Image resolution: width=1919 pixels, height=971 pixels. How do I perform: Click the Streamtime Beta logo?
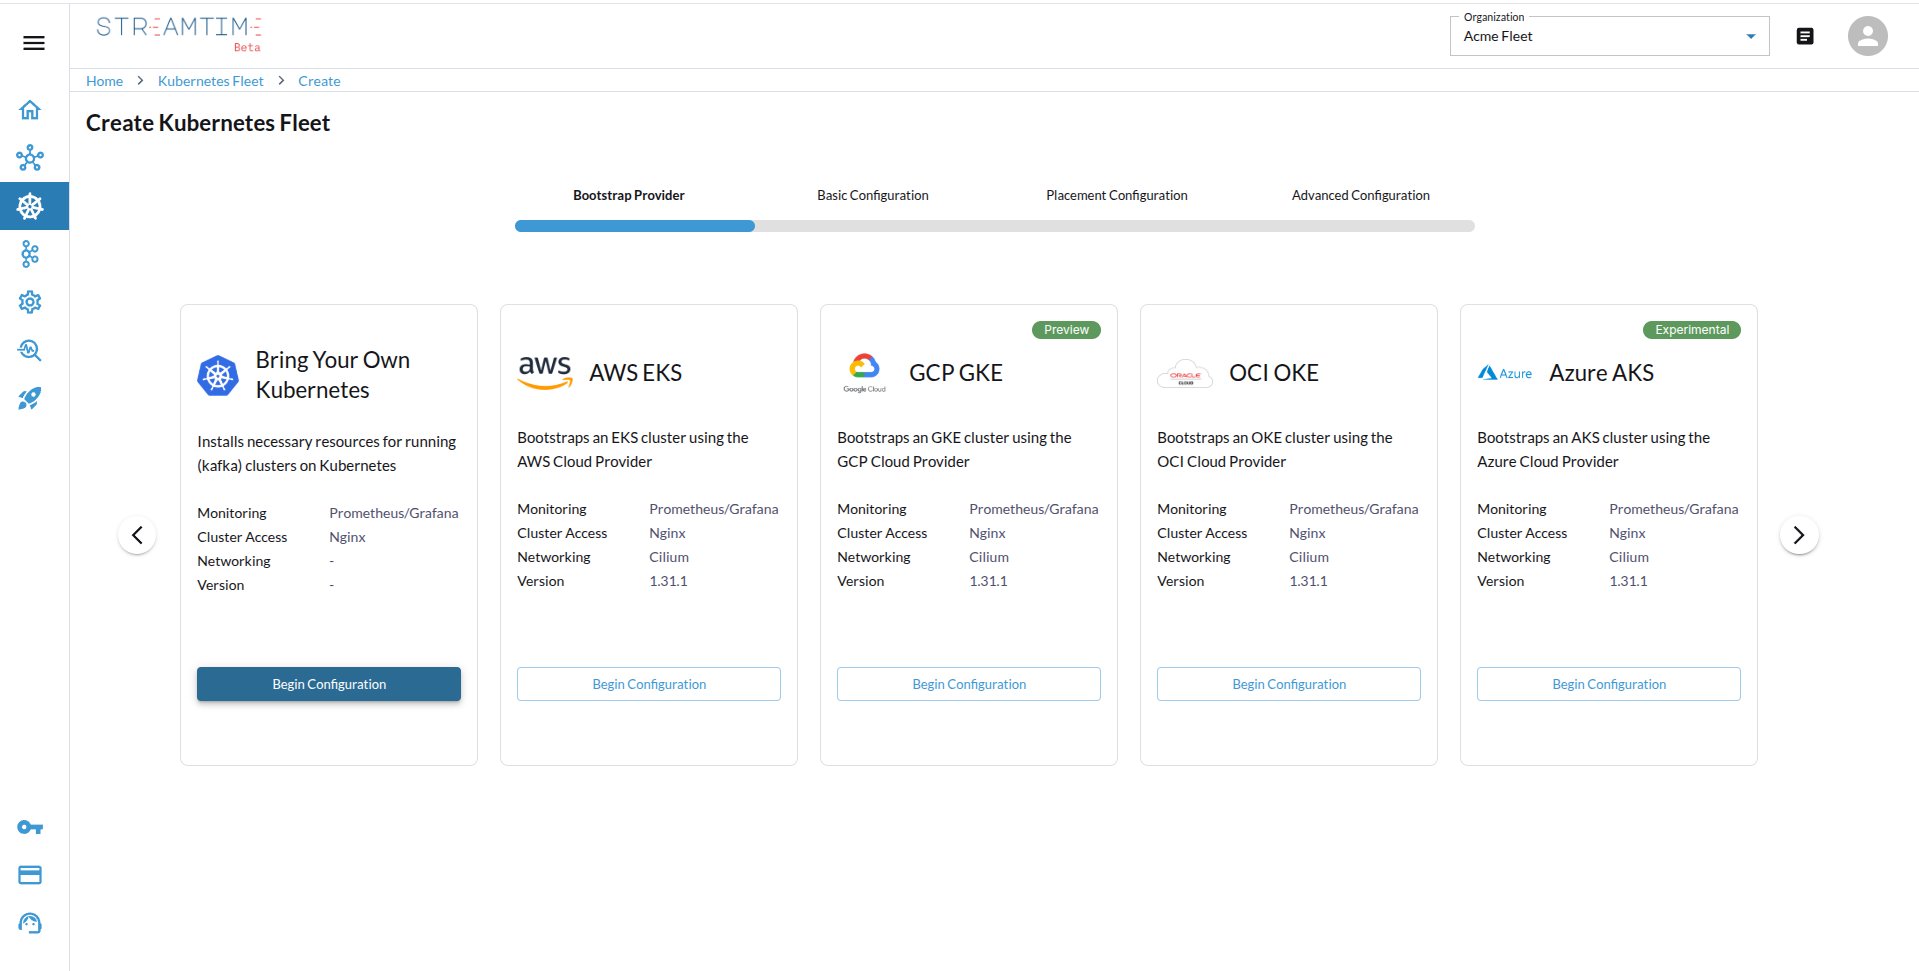tap(179, 32)
